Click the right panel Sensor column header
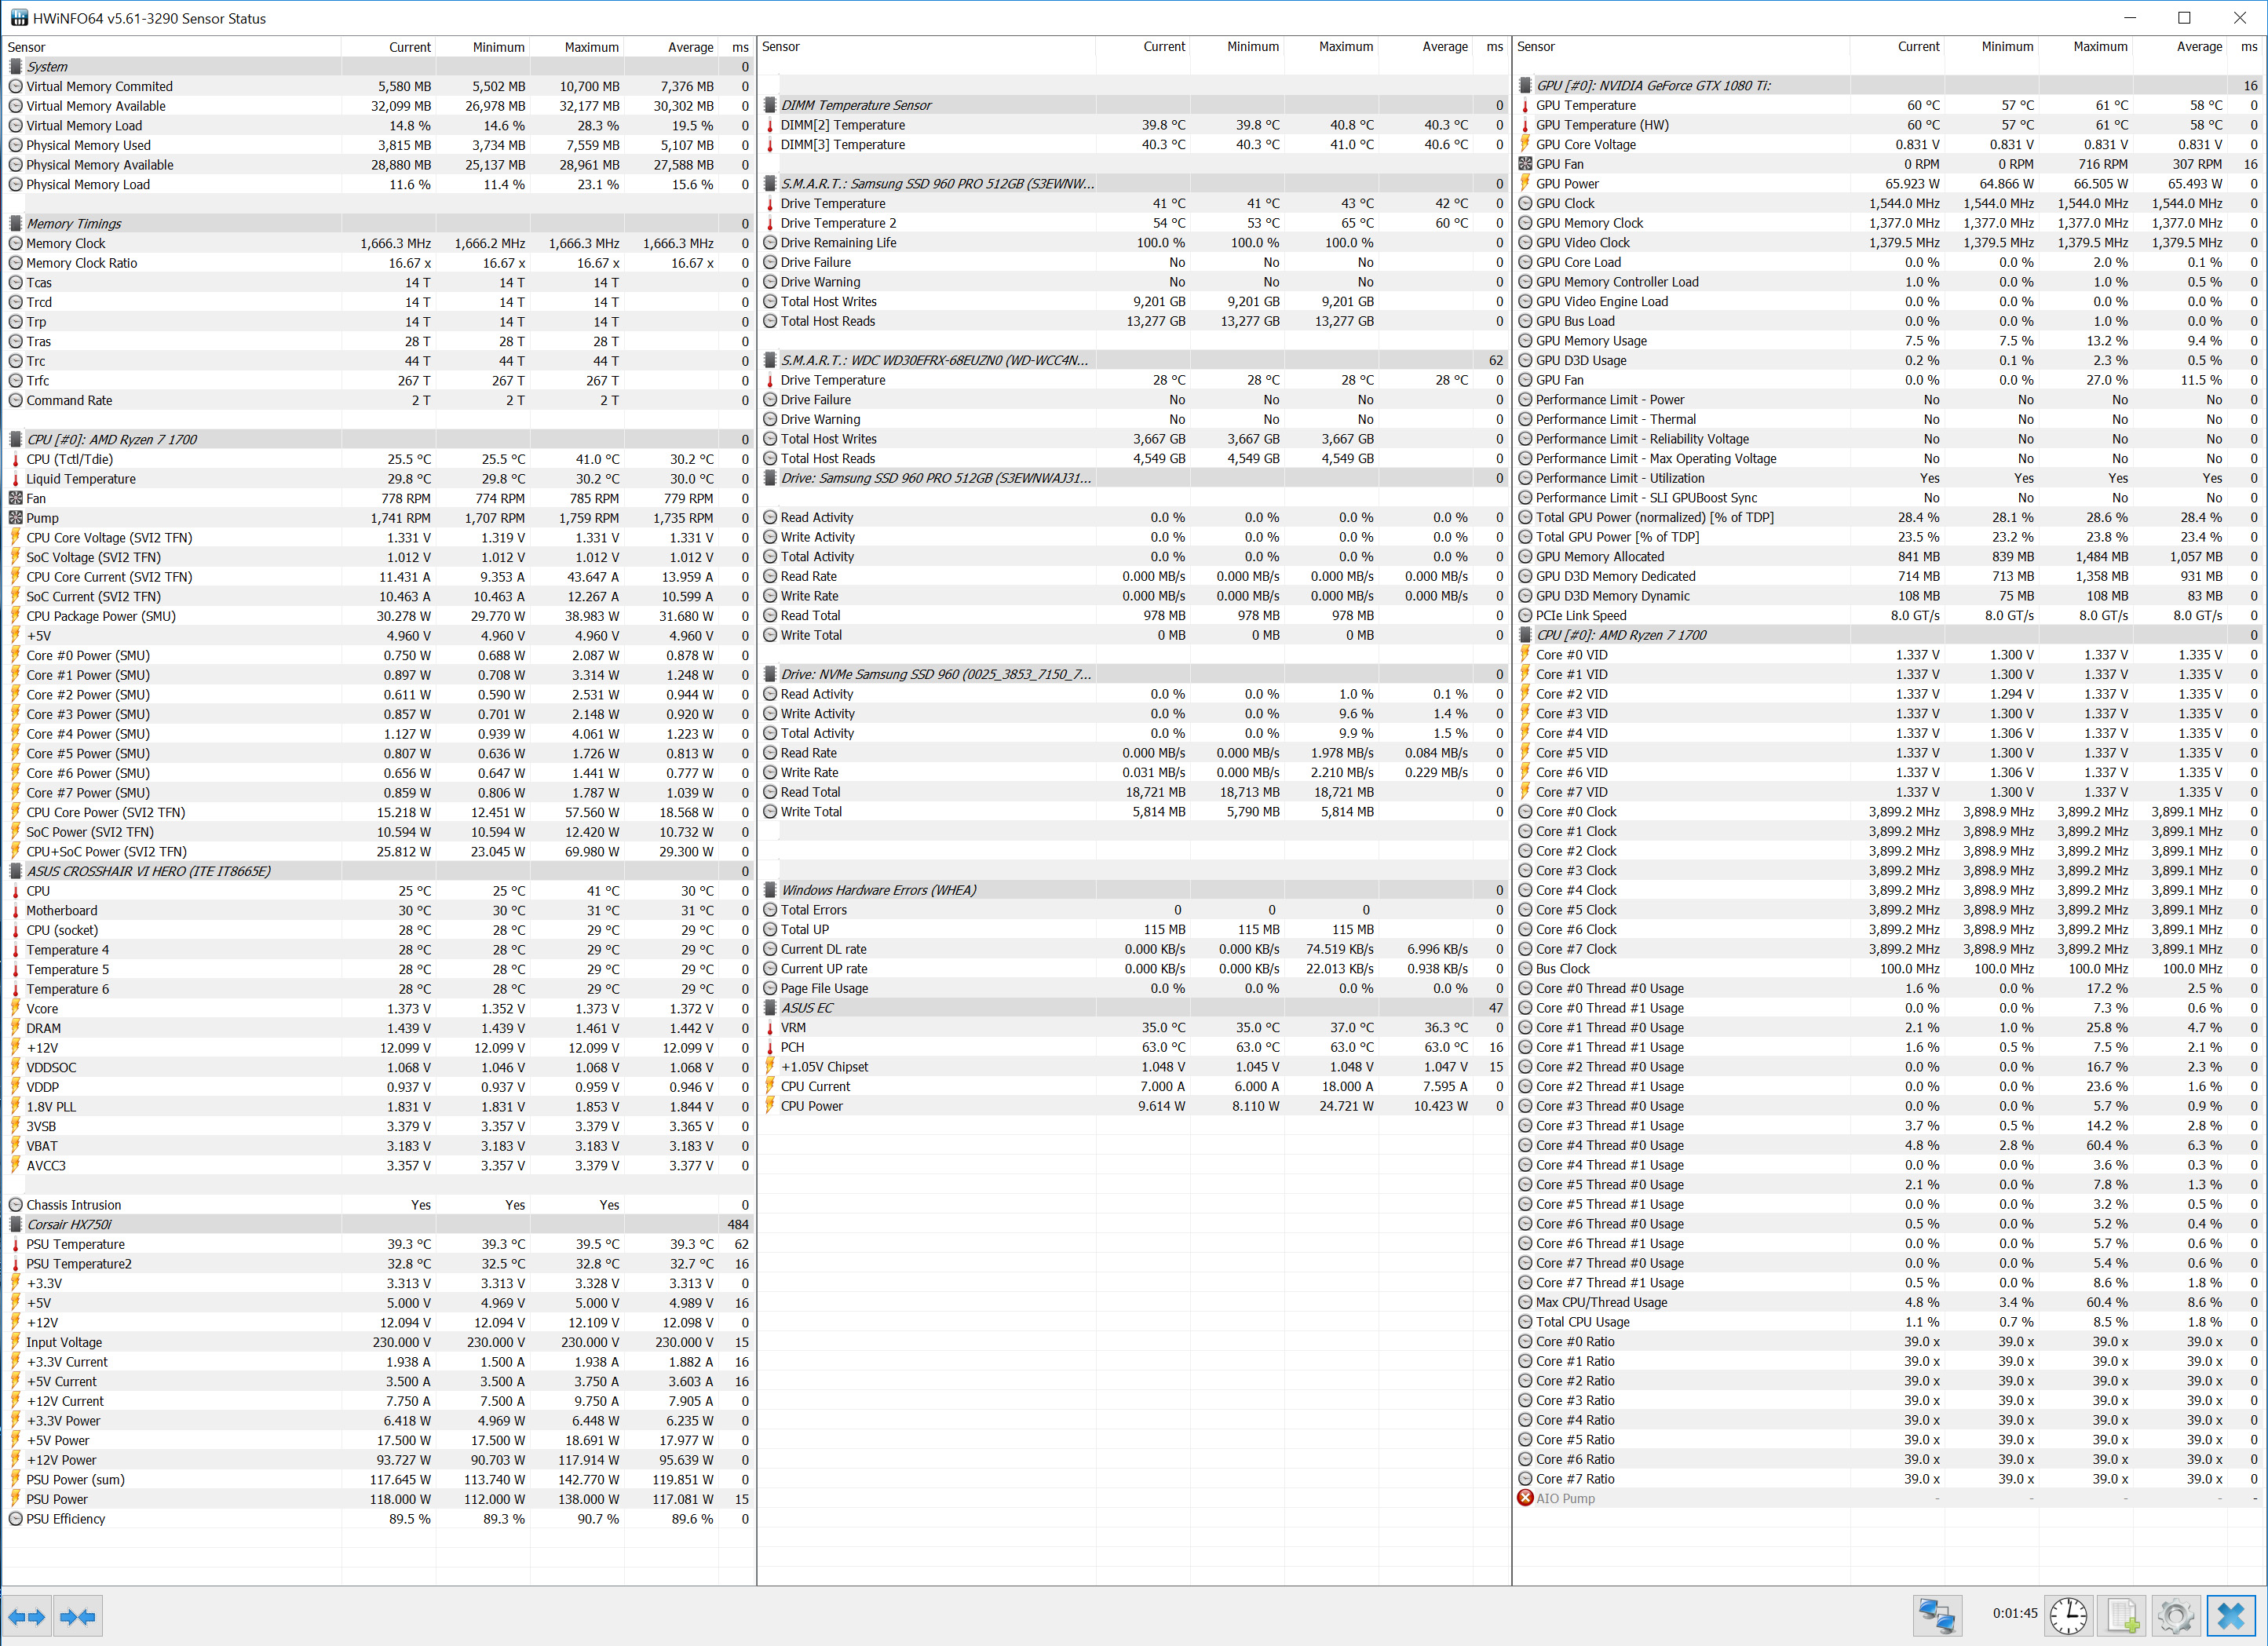 click(x=1536, y=47)
